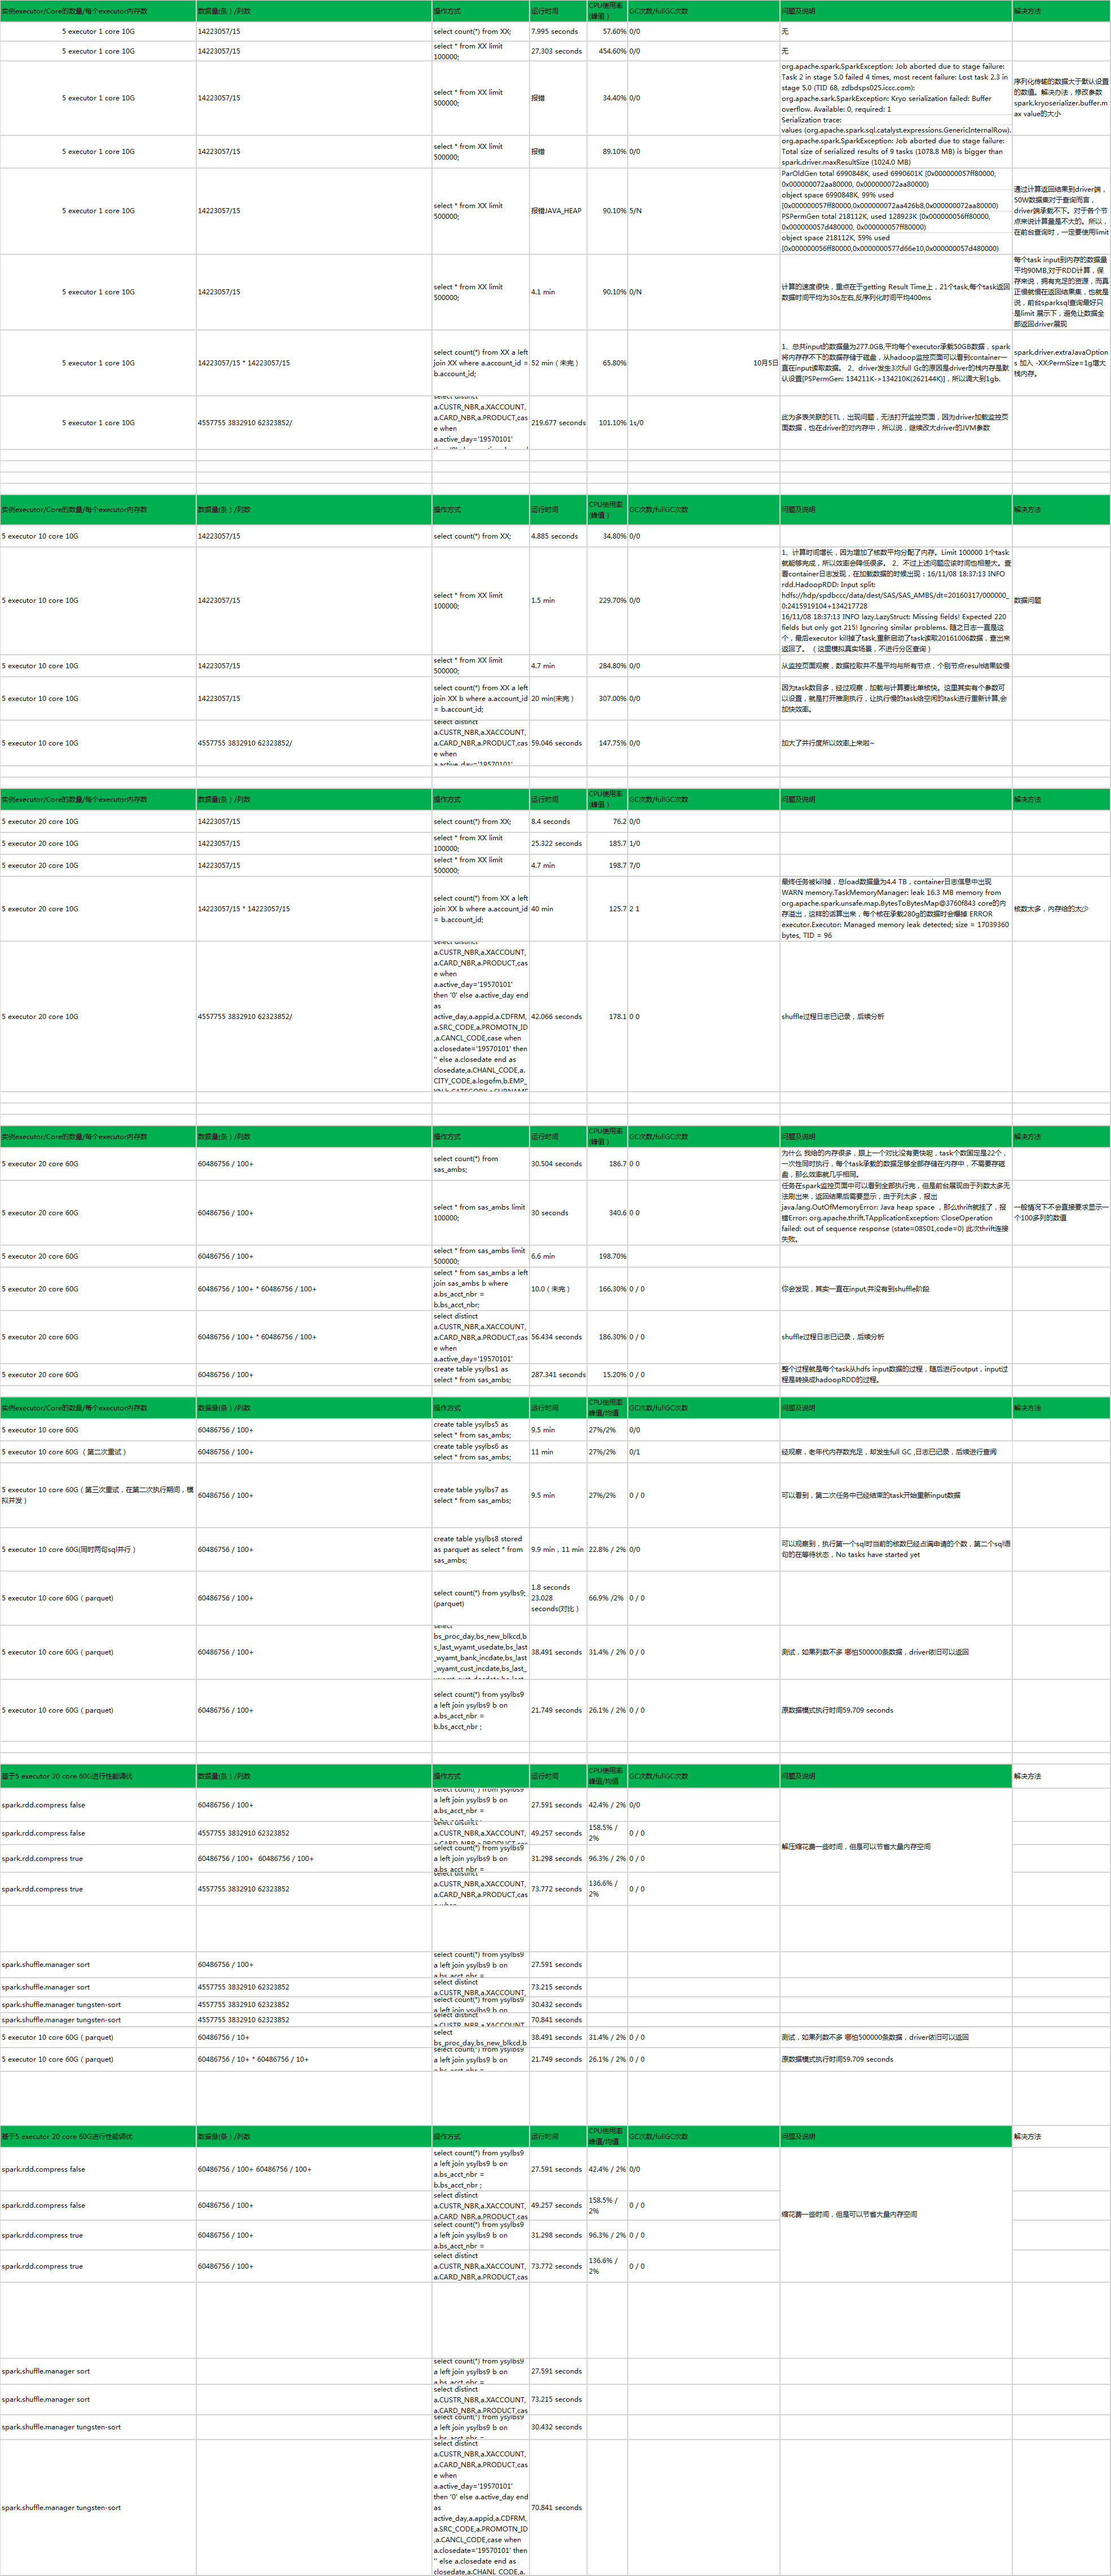1111x2576 pixels.
Task: Click the 59.046 seconds runtime cell
Action: click(557, 743)
